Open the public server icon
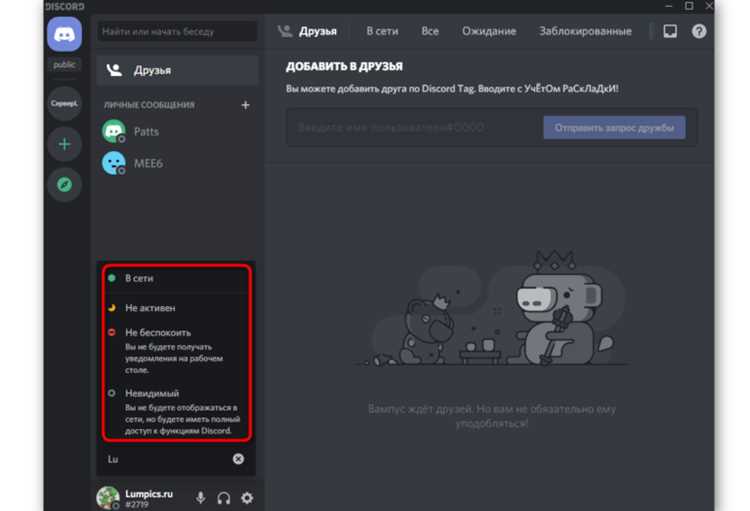 tap(65, 65)
